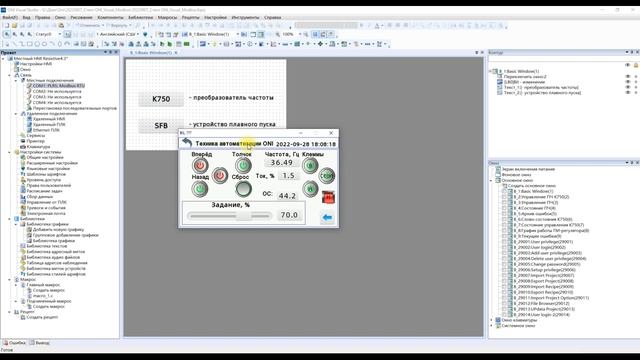Click the Задание % slider handle
640x360 pixels.
pyautogui.click(x=244, y=216)
